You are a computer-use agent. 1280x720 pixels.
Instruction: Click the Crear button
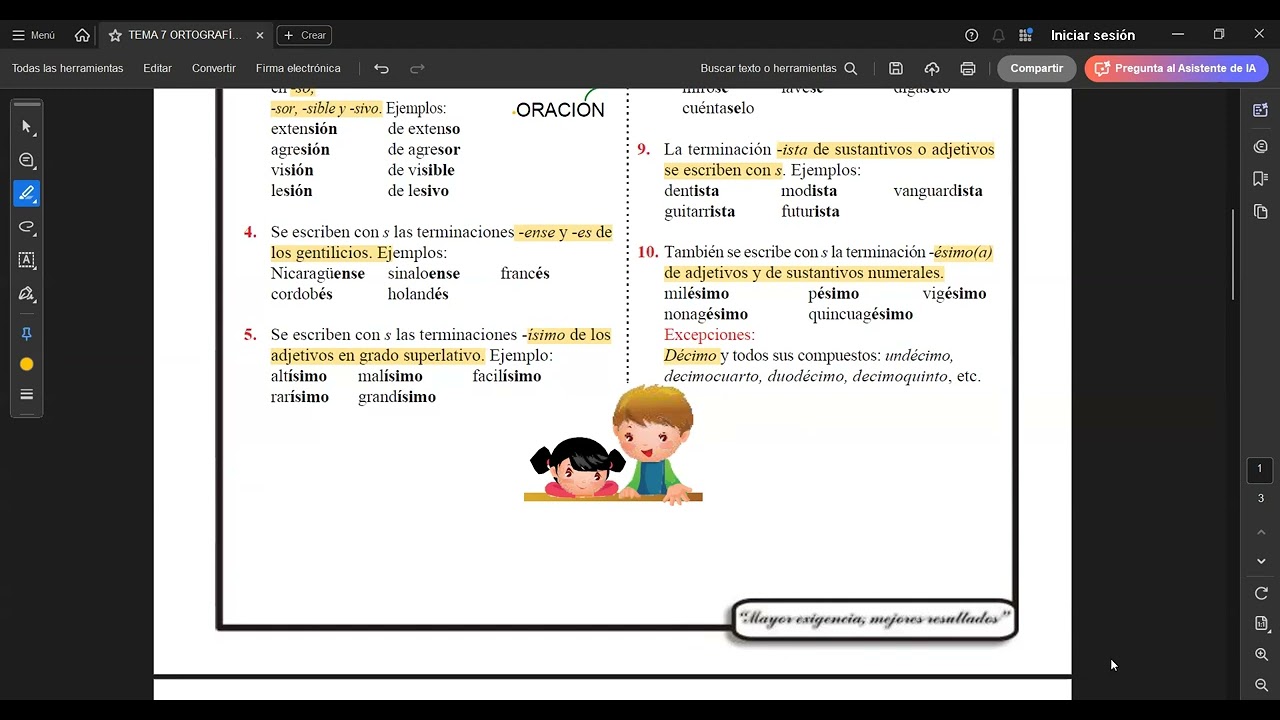(304, 35)
